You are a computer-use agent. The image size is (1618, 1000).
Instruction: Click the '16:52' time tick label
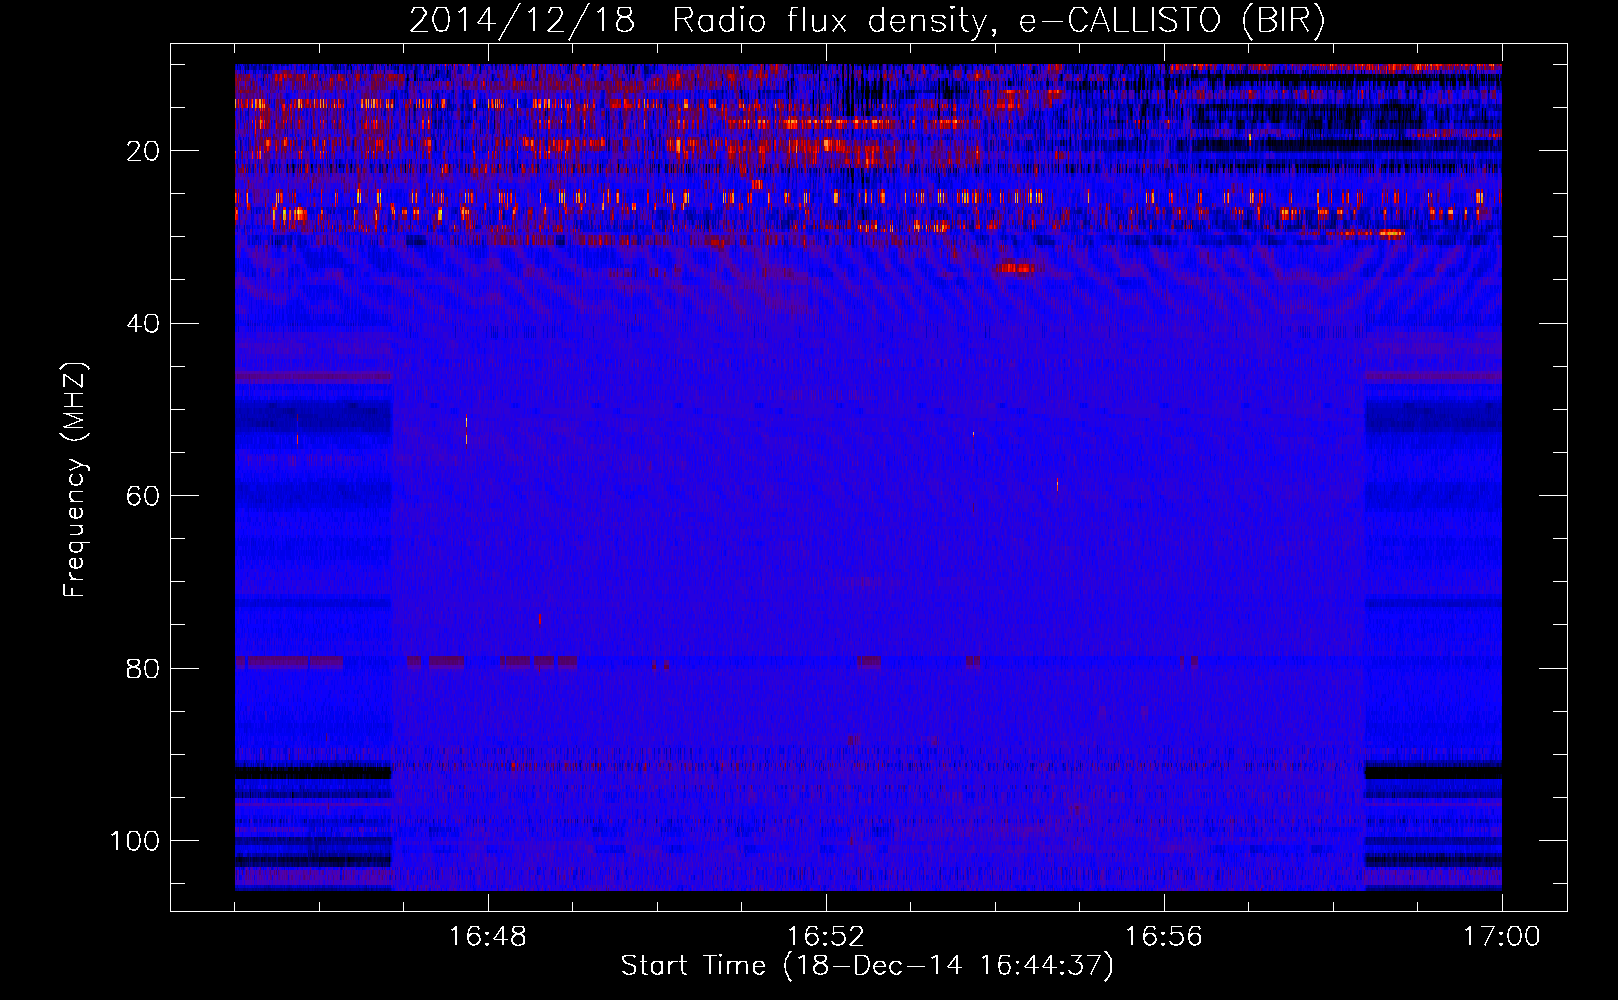826,936
